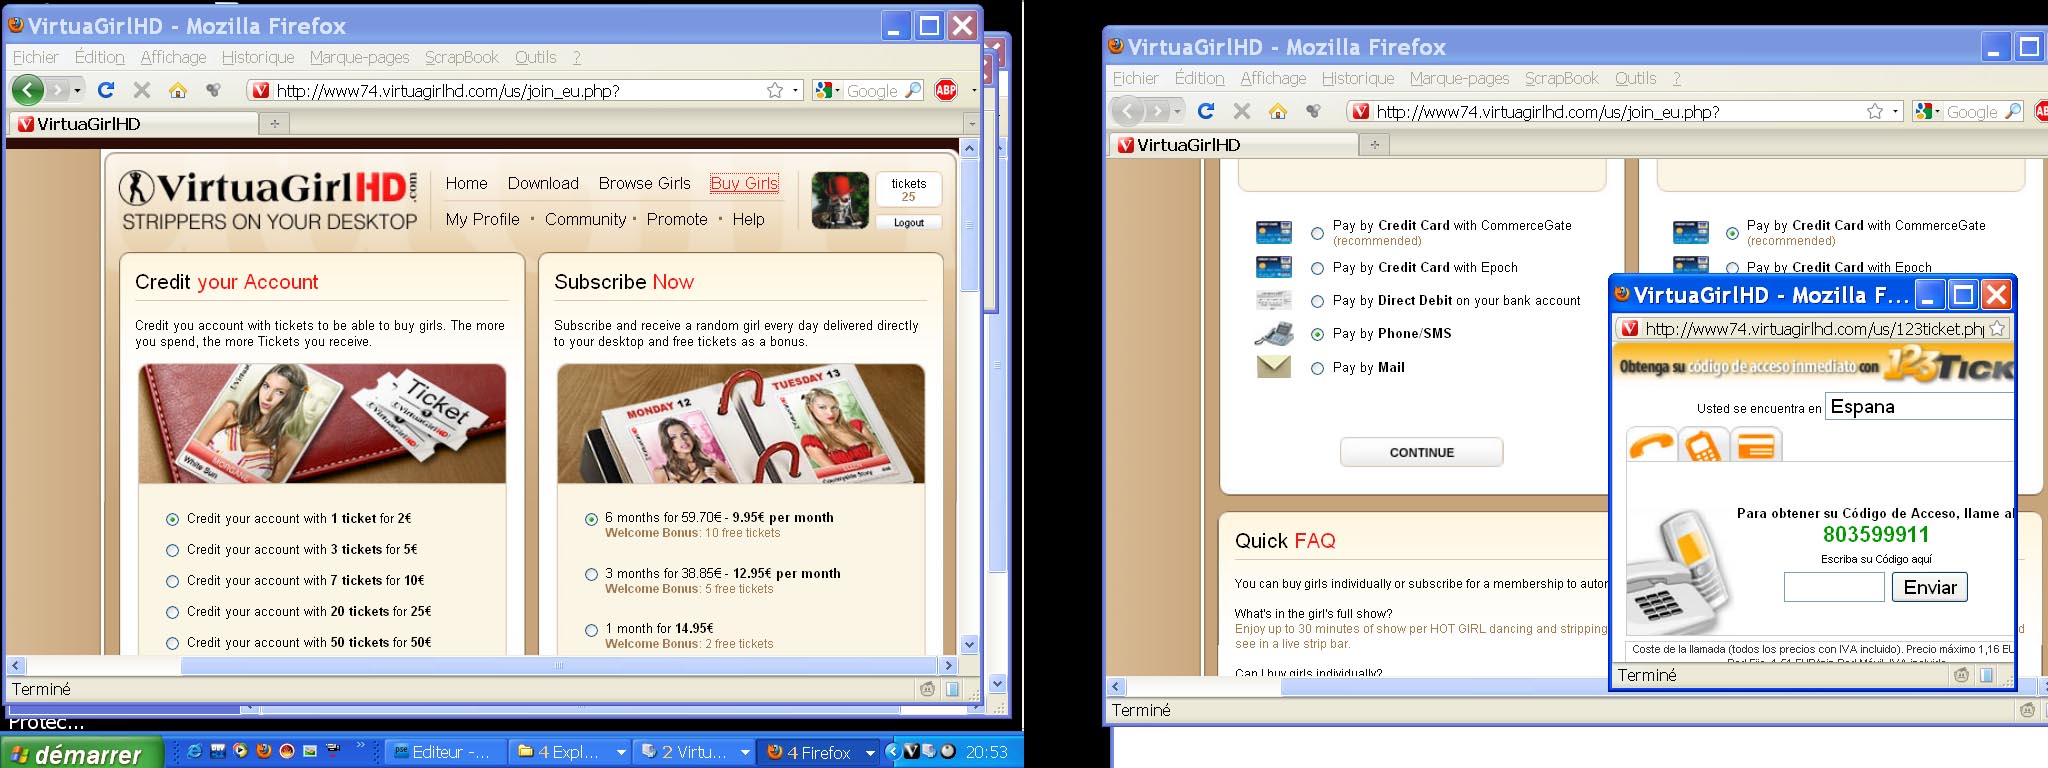Click landline phone tab icon in popup
This screenshot has width=2048, height=768.
pyautogui.click(x=1651, y=444)
